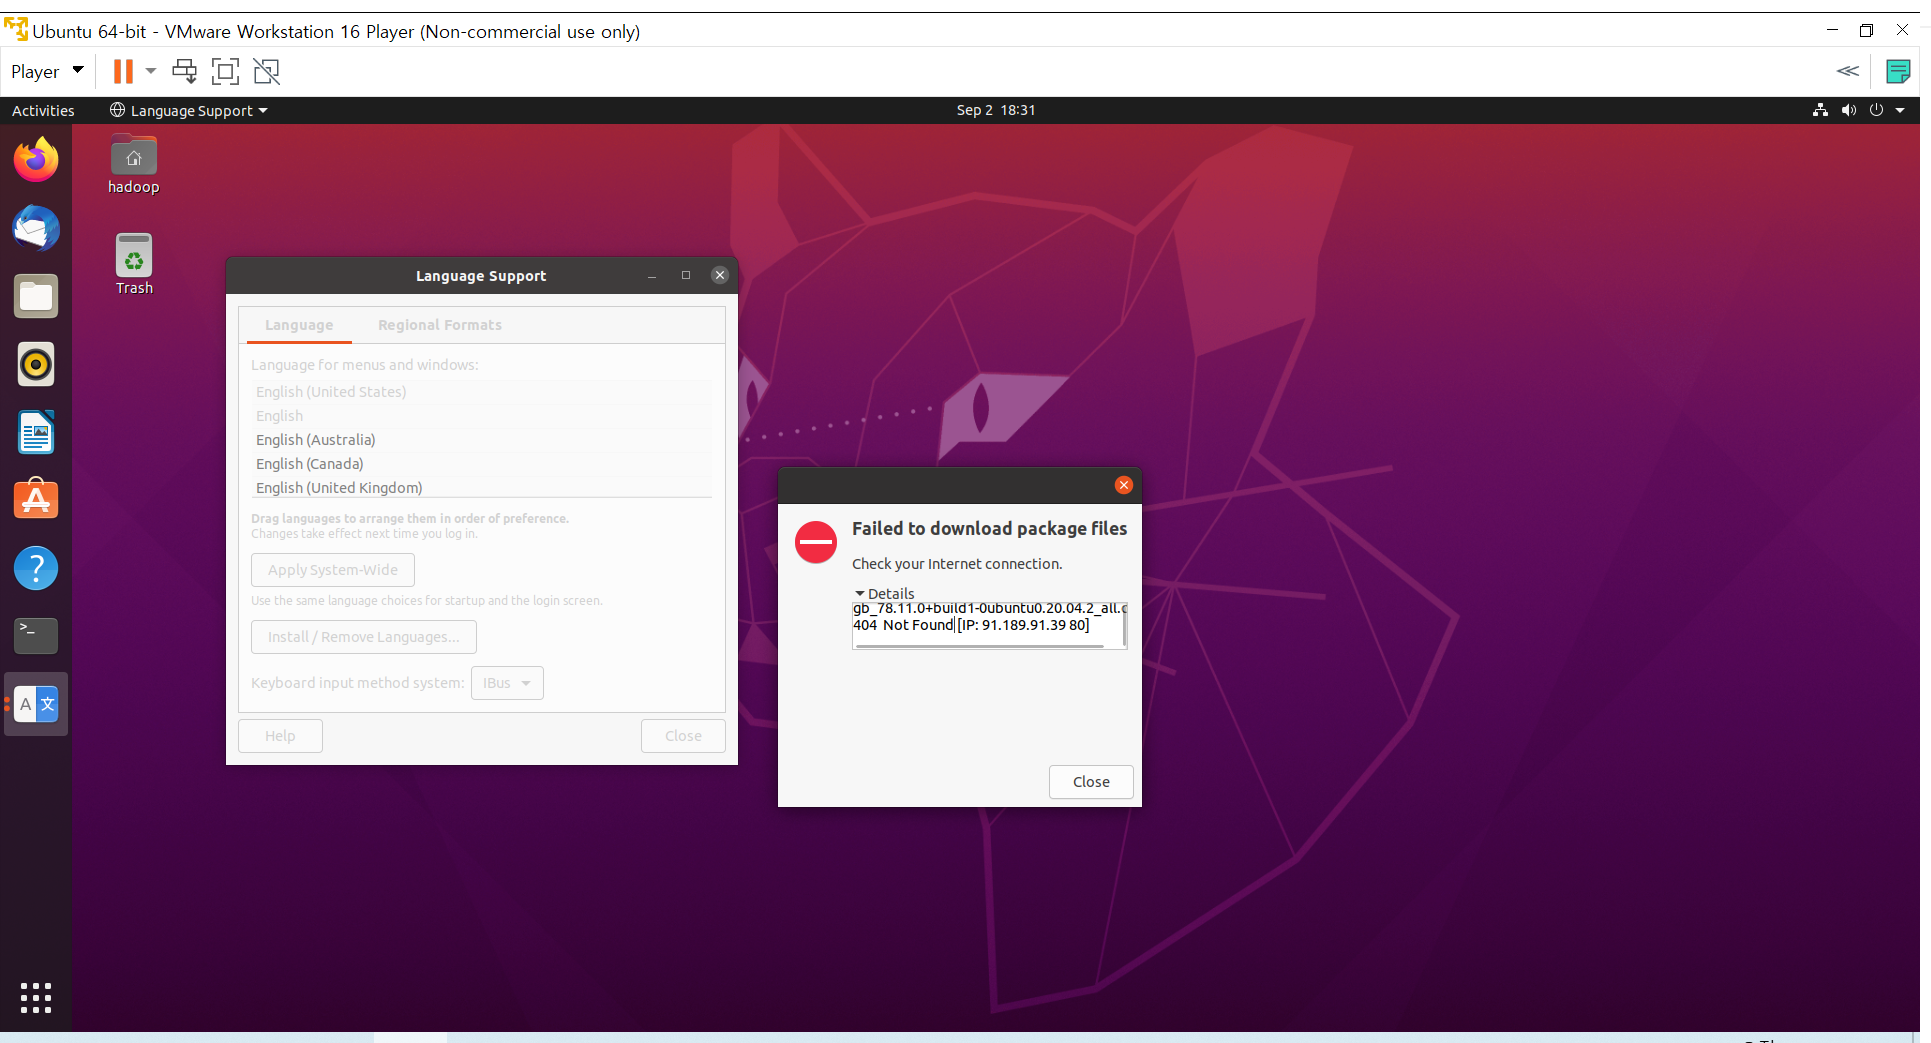This screenshot has width=1931, height=1043.
Task: Open the Player menu dropdown
Action: coord(47,71)
